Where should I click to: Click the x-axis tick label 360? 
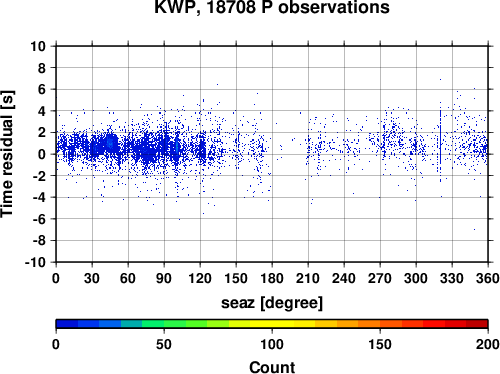point(488,278)
